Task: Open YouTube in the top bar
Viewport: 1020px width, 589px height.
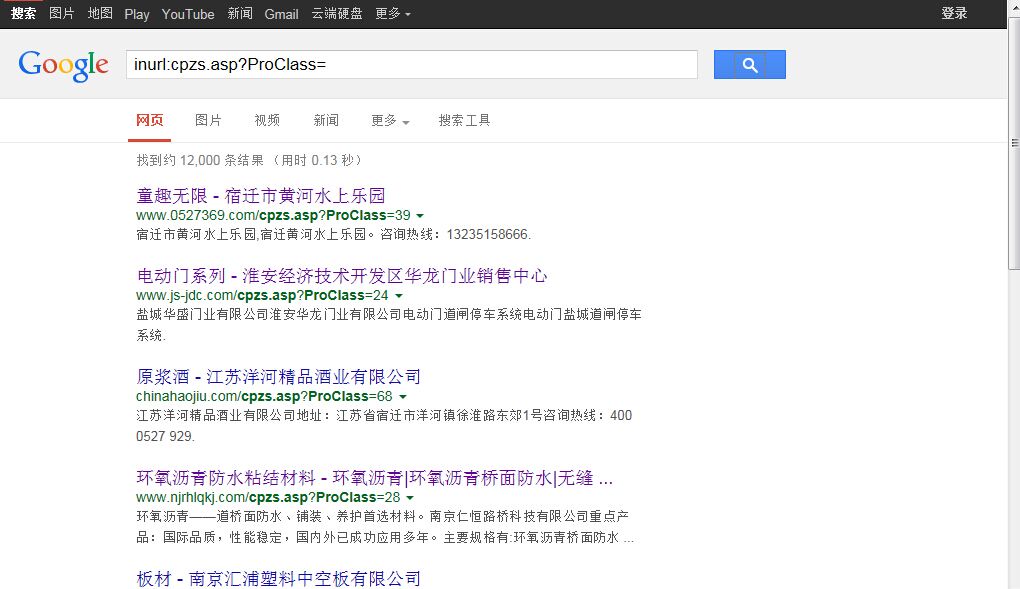Action: (x=188, y=14)
